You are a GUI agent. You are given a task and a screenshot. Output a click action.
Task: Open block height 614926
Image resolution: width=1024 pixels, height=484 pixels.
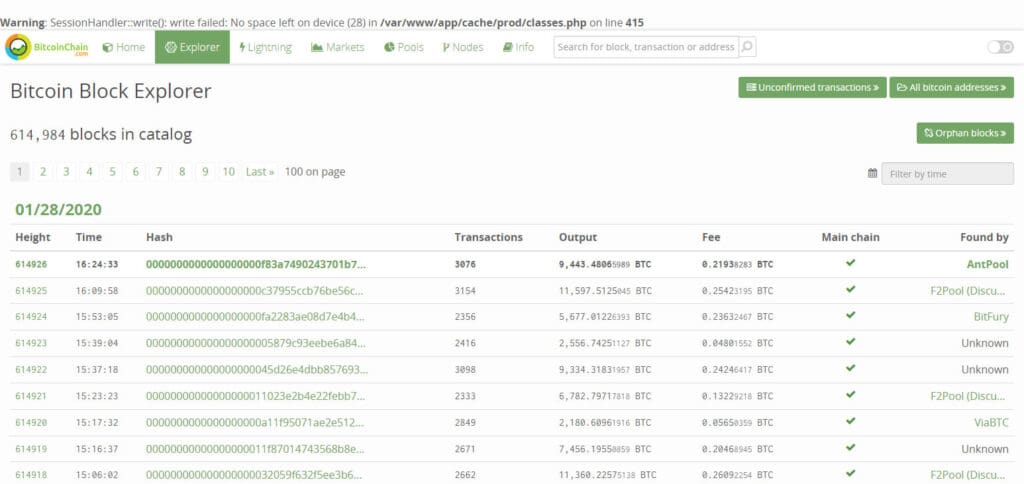31,265
